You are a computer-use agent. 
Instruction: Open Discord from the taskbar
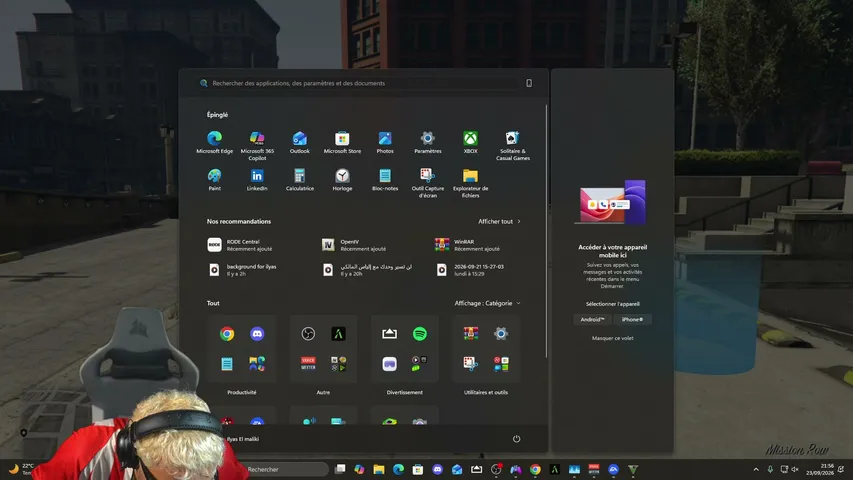coord(437,469)
